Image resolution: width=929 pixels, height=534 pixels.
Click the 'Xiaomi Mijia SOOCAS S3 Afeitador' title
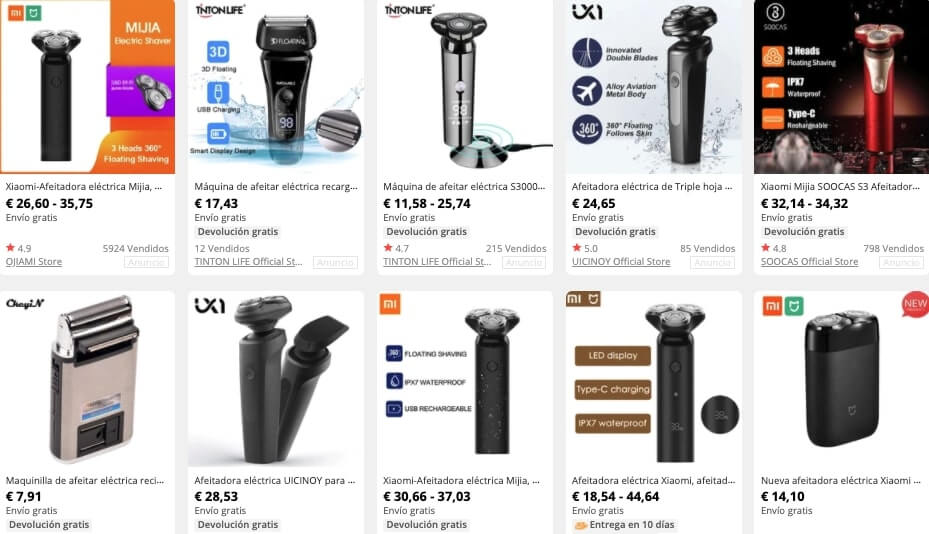click(x=840, y=186)
